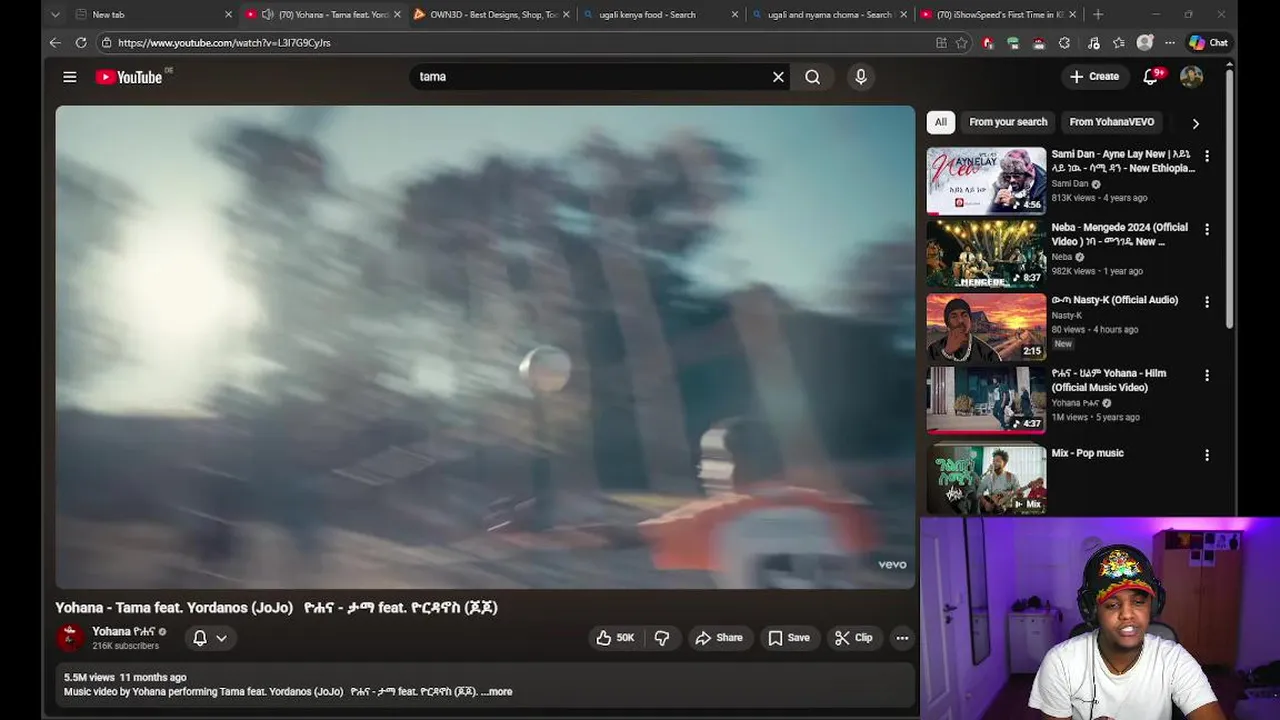Screen dimensions: 1280x720
Task: Open Neba Mengede 2024 video title
Action: (x=1120, y=234)
